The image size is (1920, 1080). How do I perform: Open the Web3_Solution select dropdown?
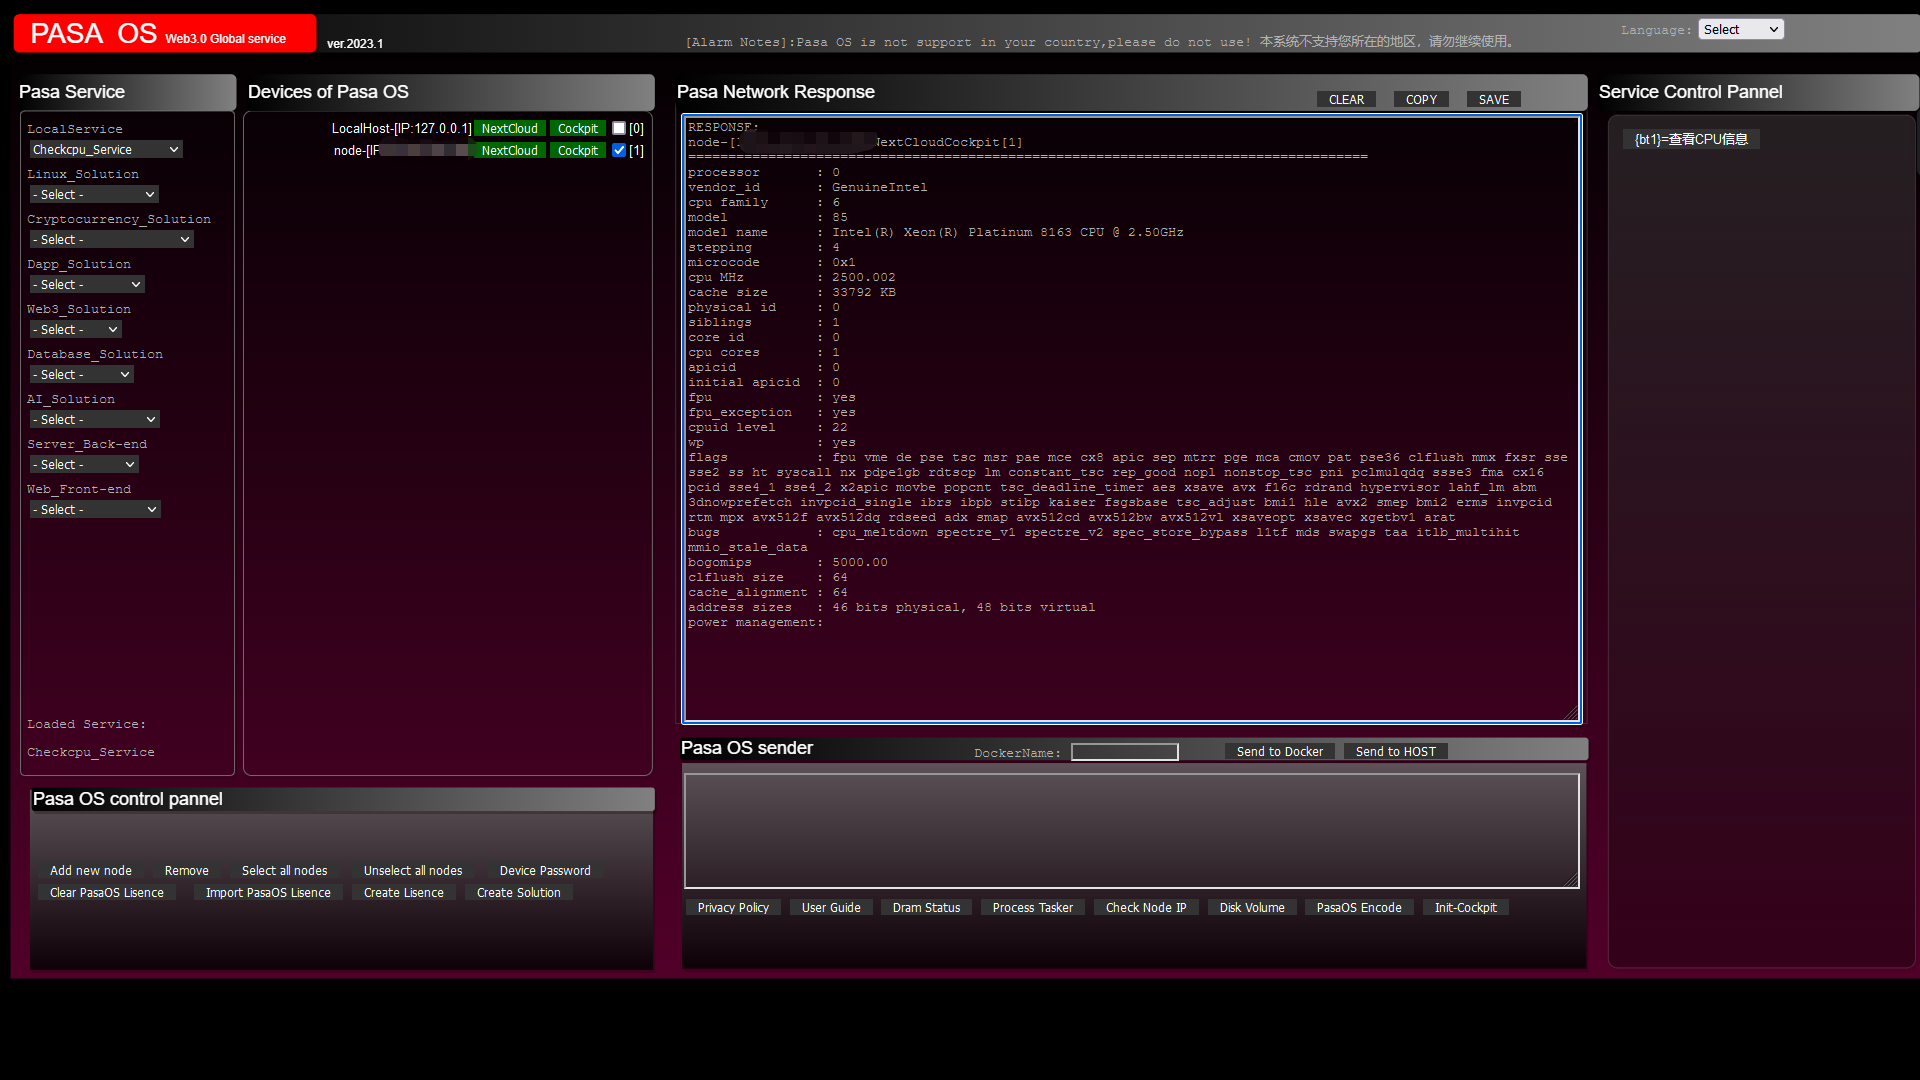point(76,329)
